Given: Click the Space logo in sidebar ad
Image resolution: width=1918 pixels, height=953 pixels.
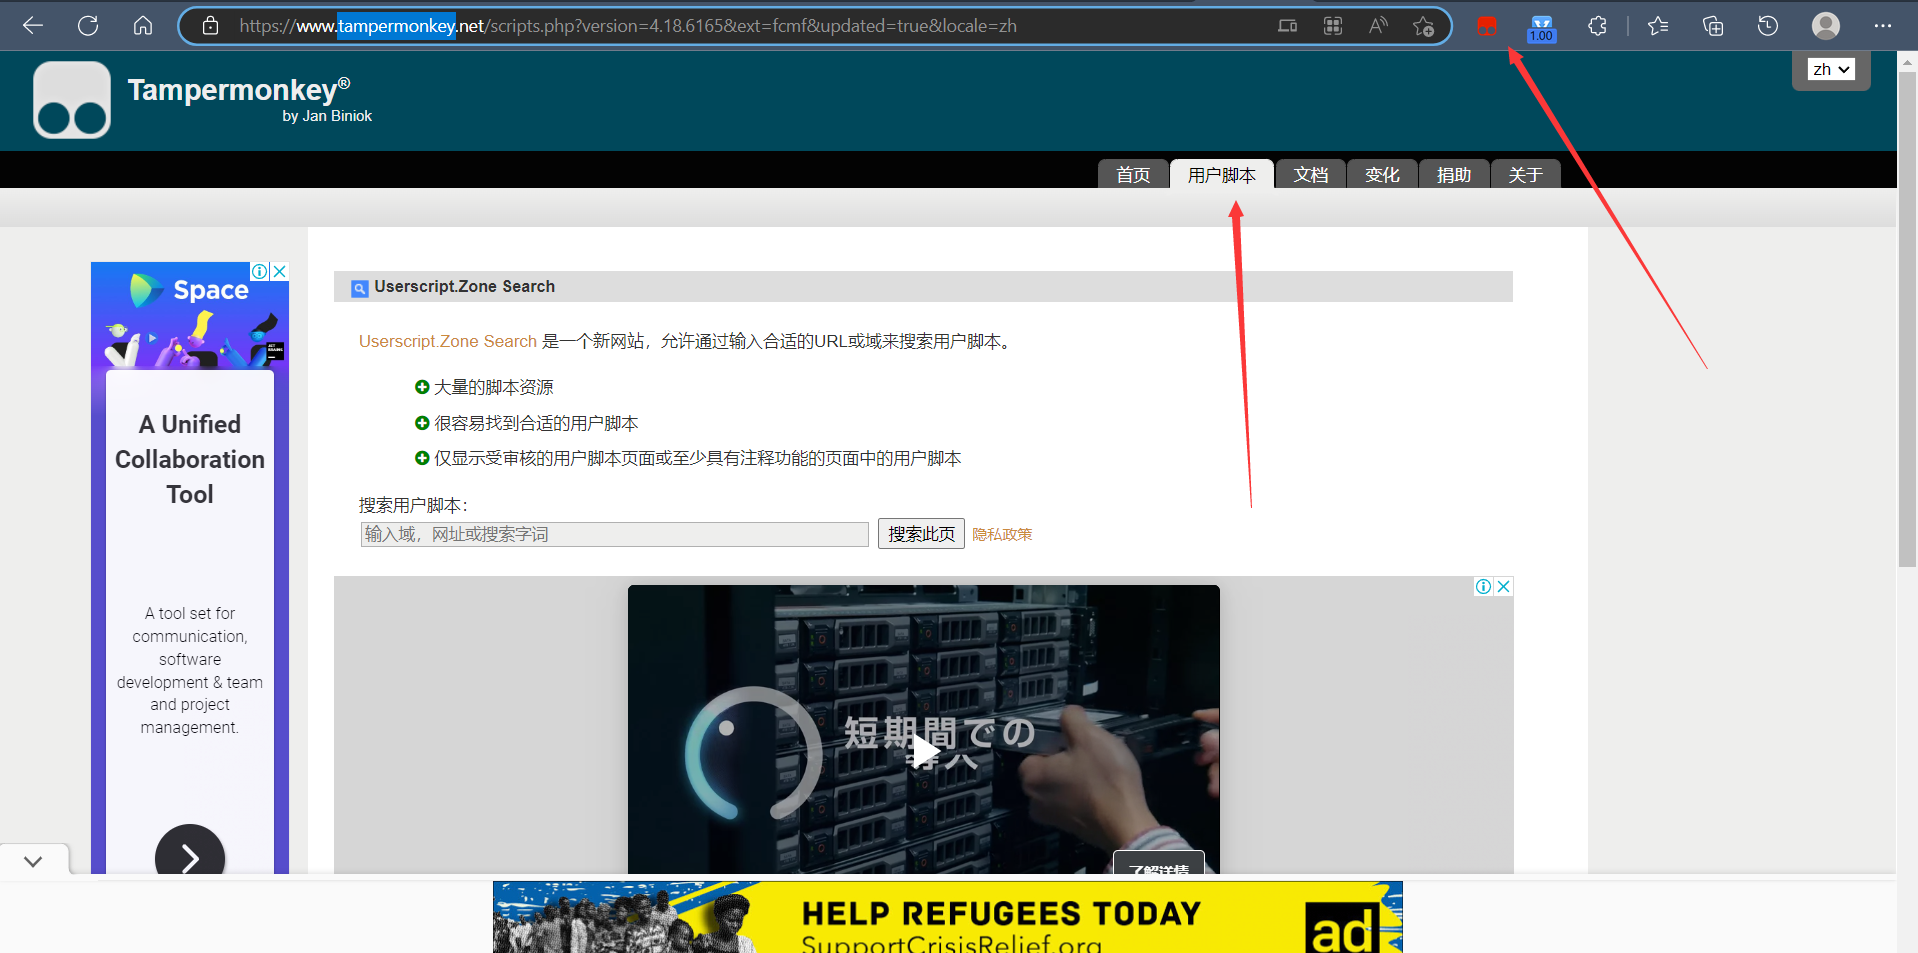Looking at the screenshot, I should click(x=190, y=290).
